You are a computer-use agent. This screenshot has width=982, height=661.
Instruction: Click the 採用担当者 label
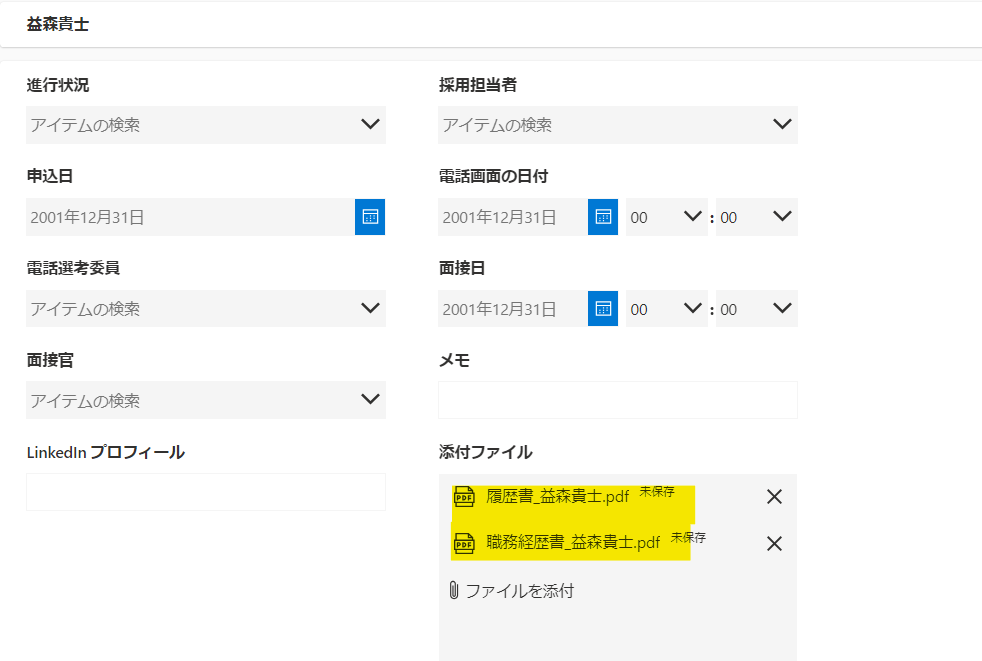tap(477, 85)
